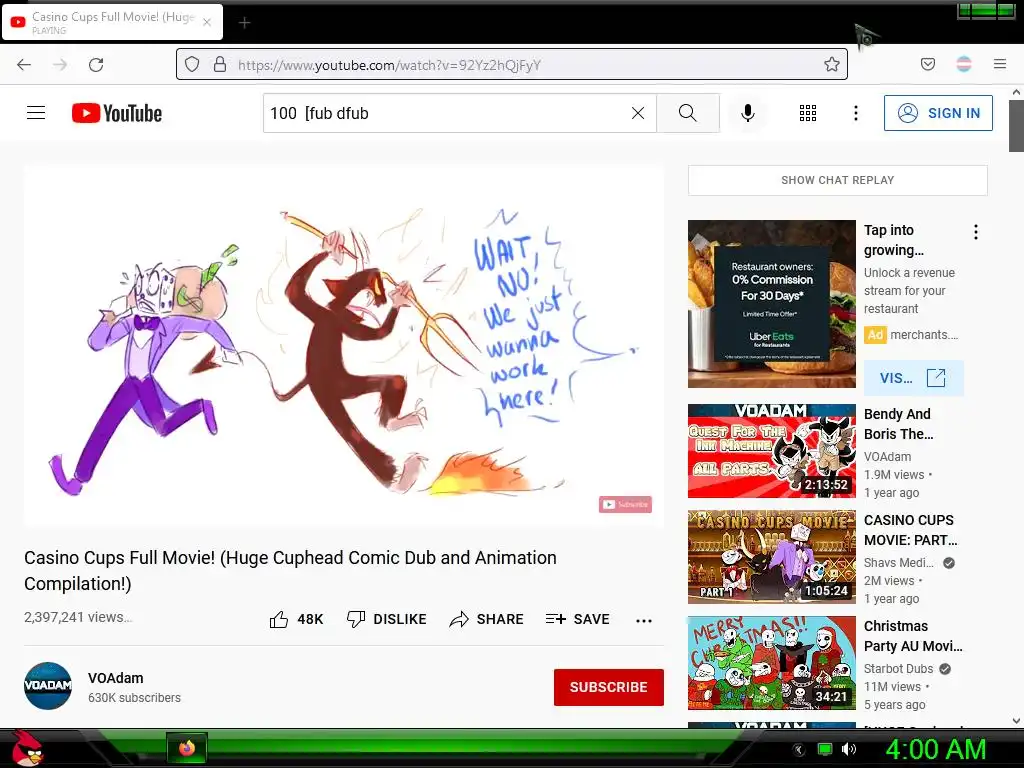Open a new browser tab
The width and height of the screenshot is (1024, 768).
[244, 23]
